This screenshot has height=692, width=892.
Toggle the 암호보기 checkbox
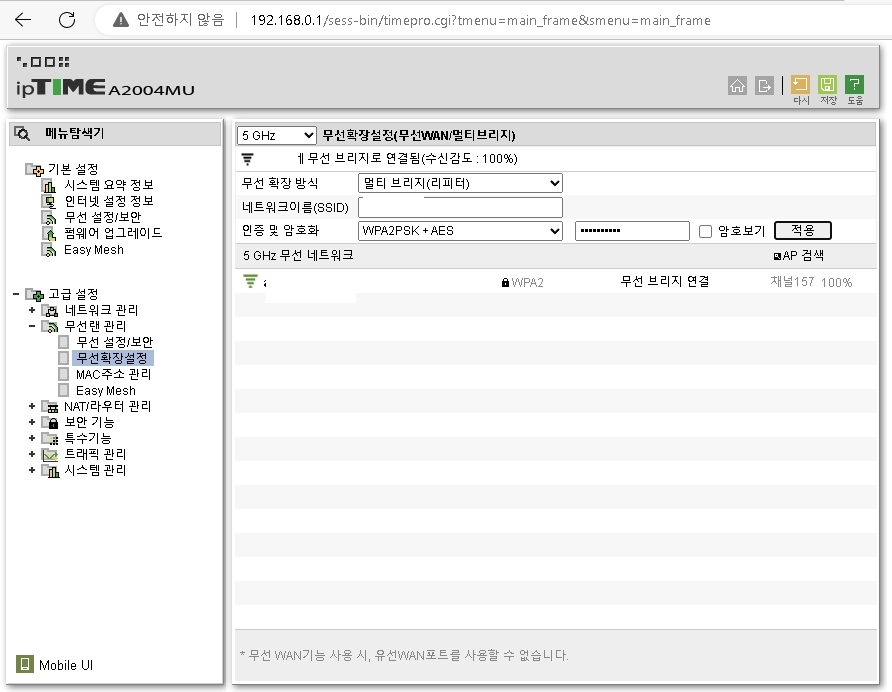705,231
